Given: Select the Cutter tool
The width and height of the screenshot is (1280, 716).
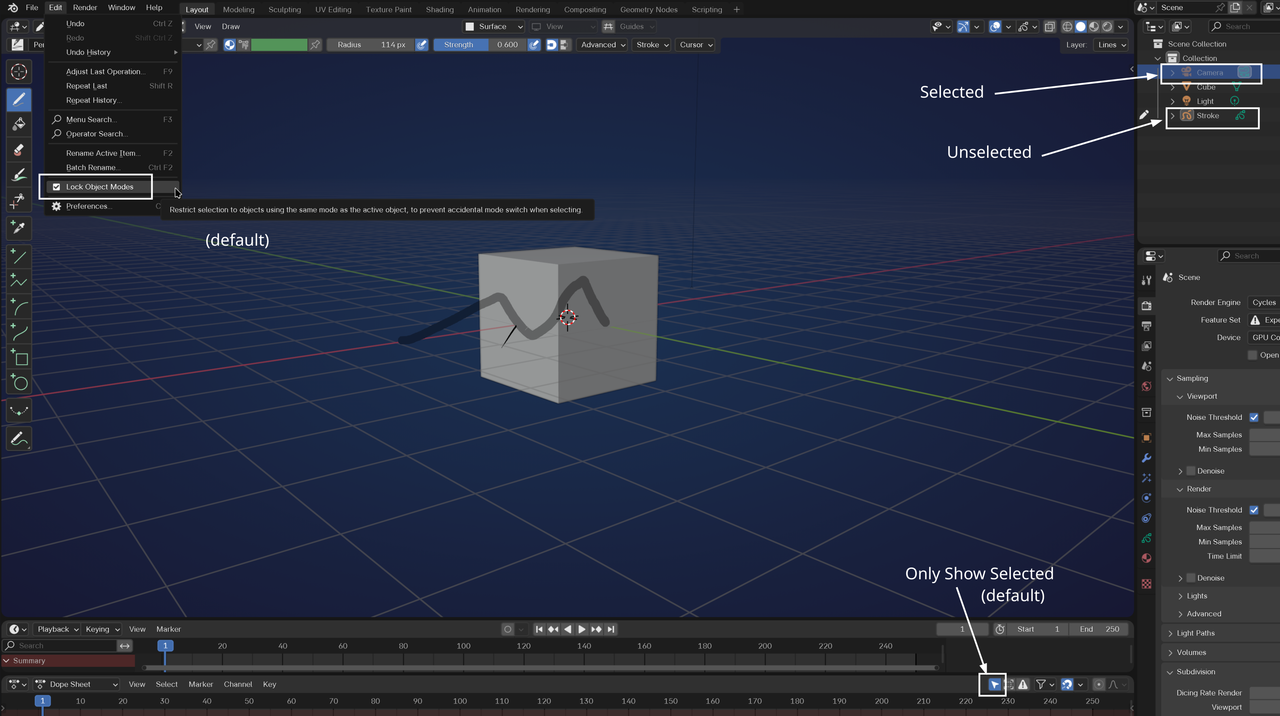Looking at the screenshot, I should 18,201.
